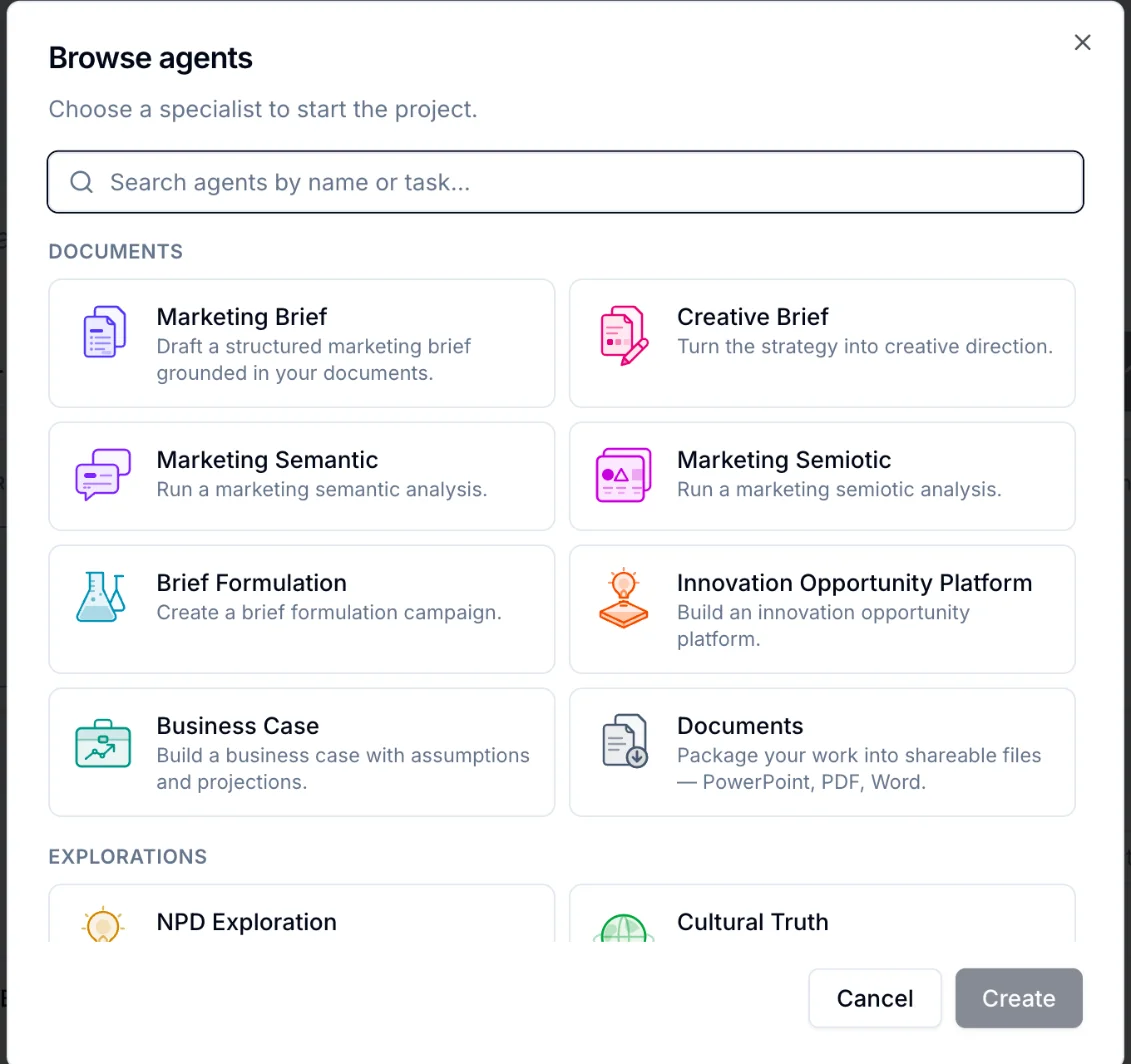The image size is (1131, 1064).
Task: Click 'Create a brief formulation campaign' text
Action: pos(329,612)
